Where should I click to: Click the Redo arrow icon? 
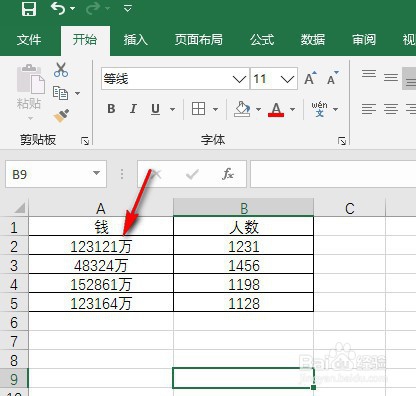coord(93,8)
